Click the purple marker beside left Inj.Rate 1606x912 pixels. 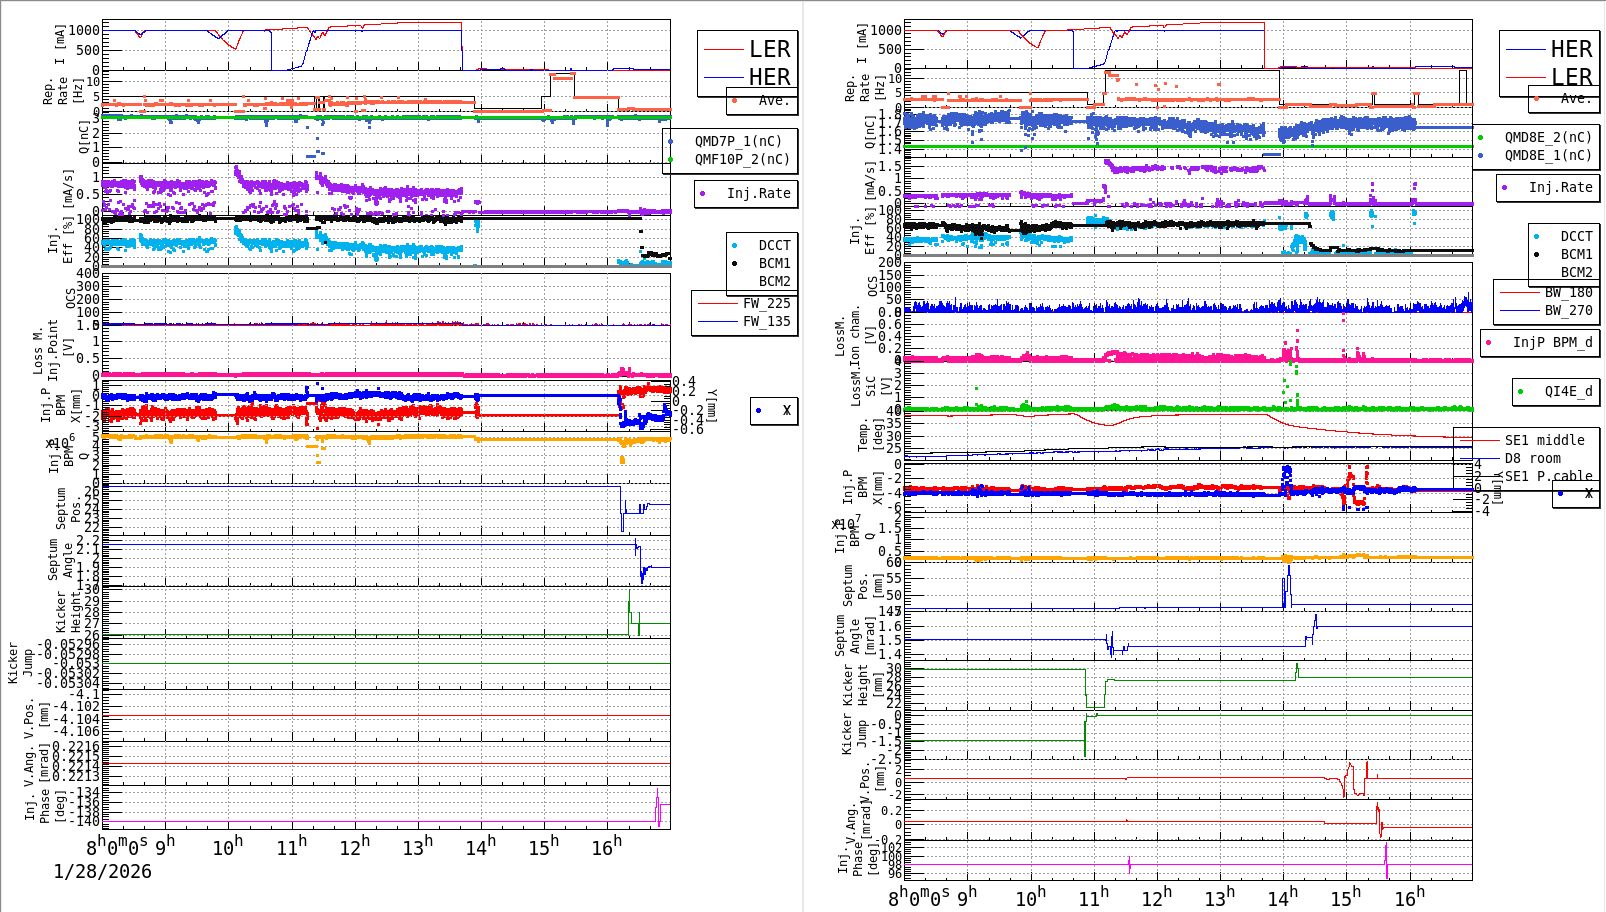703,193
